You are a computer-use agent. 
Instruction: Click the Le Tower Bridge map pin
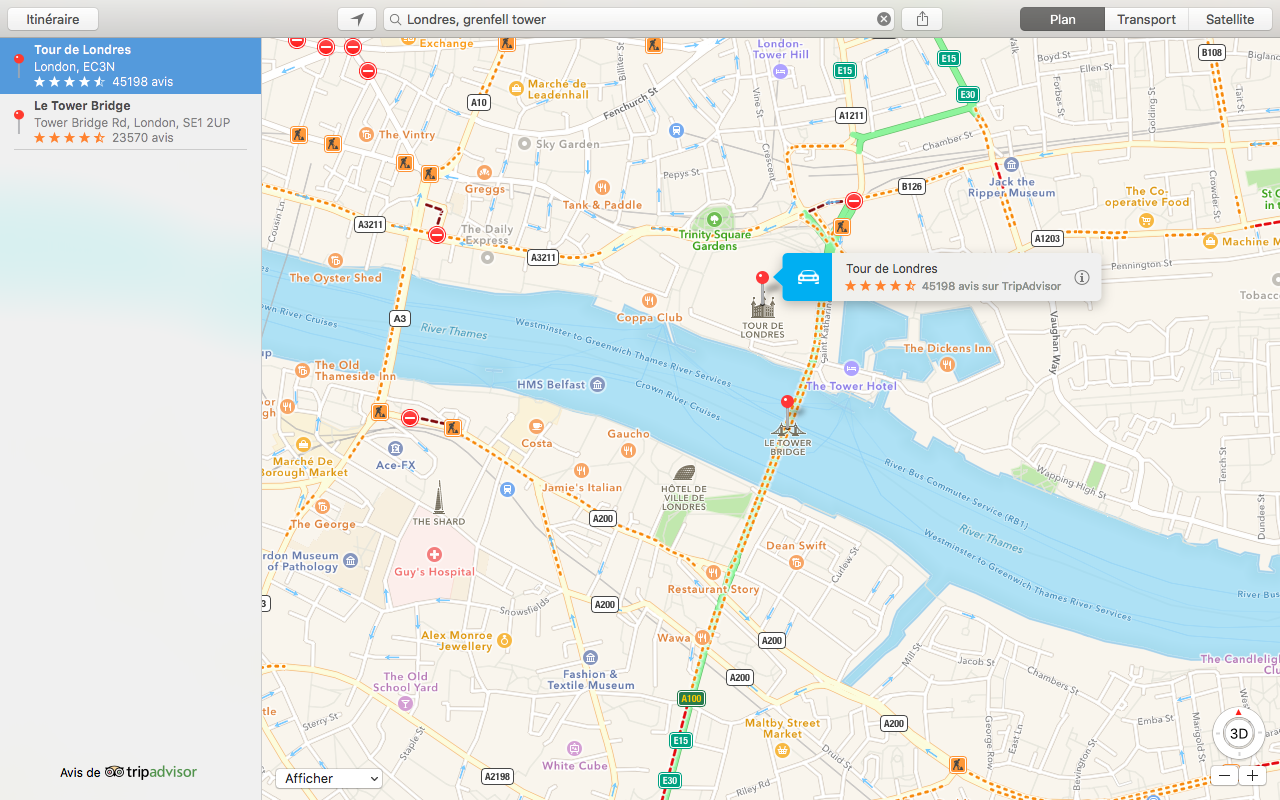[x=788, y=404]
